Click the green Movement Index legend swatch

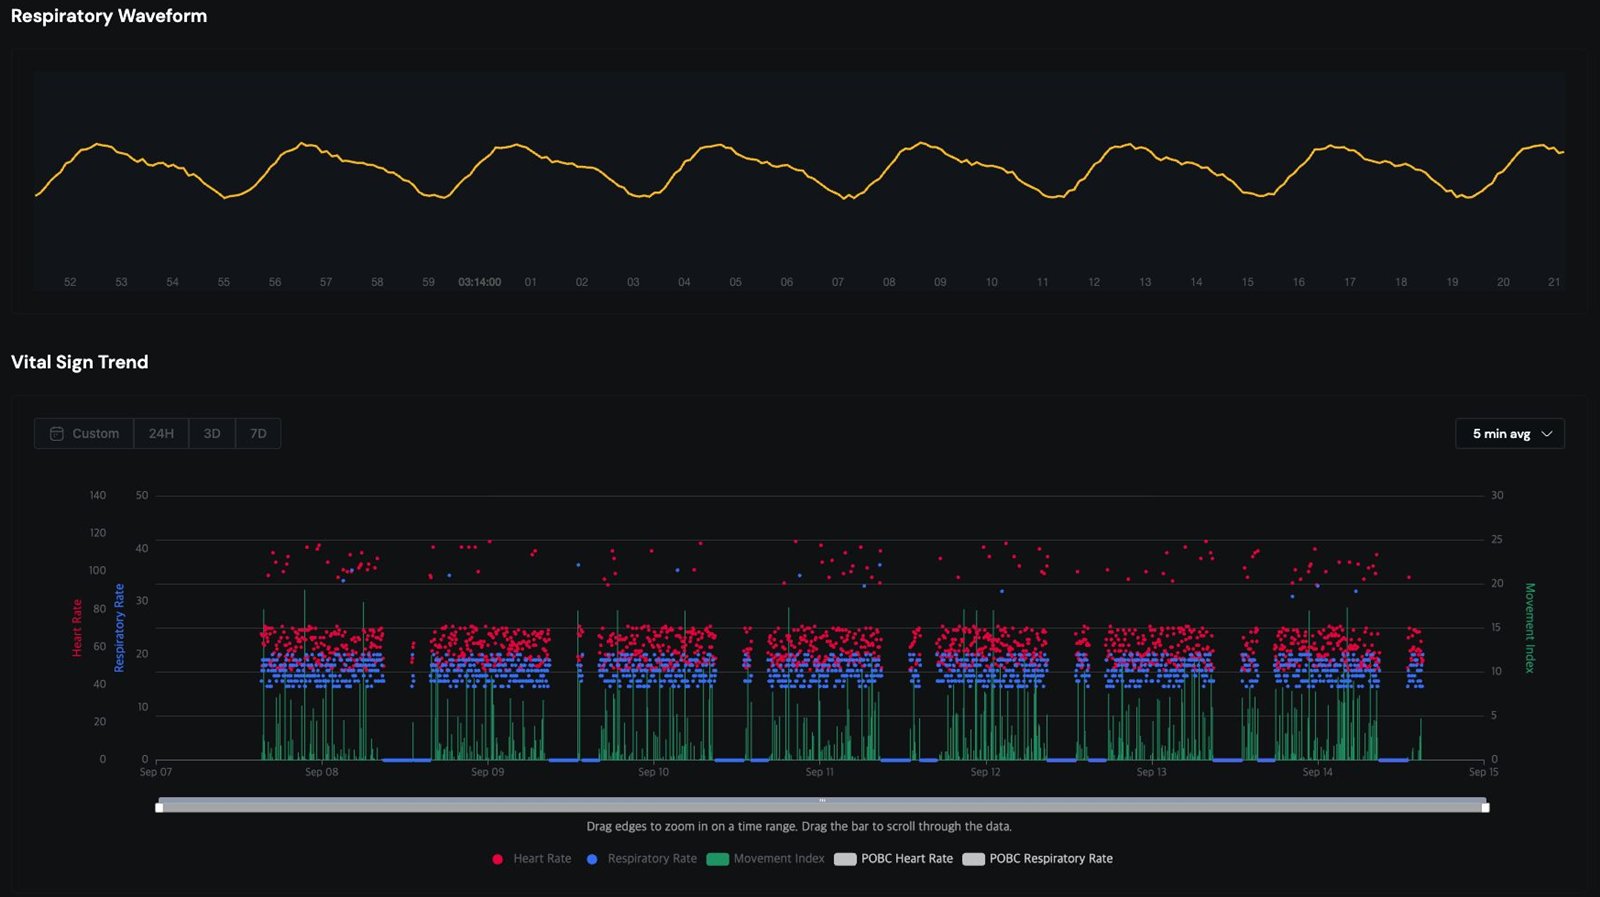[x=717, y=859]
